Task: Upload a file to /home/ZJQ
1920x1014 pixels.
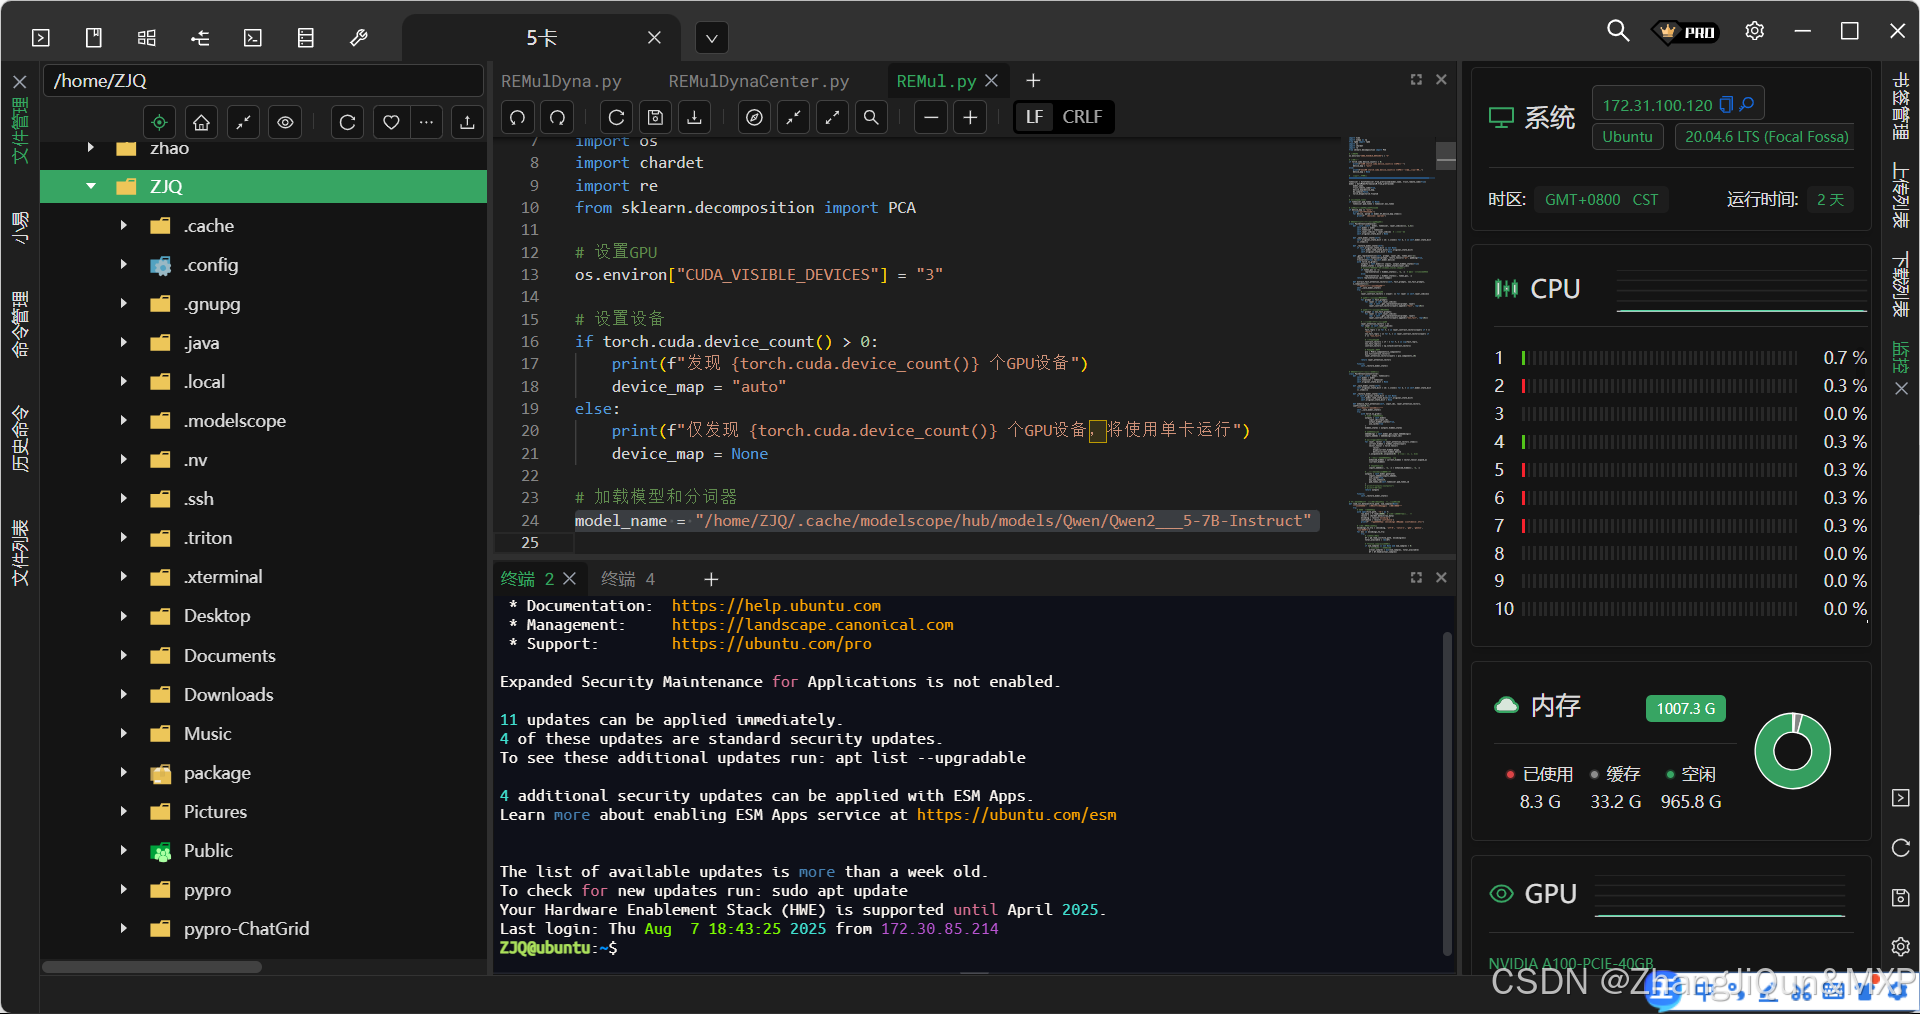Action: pos(467,122)
